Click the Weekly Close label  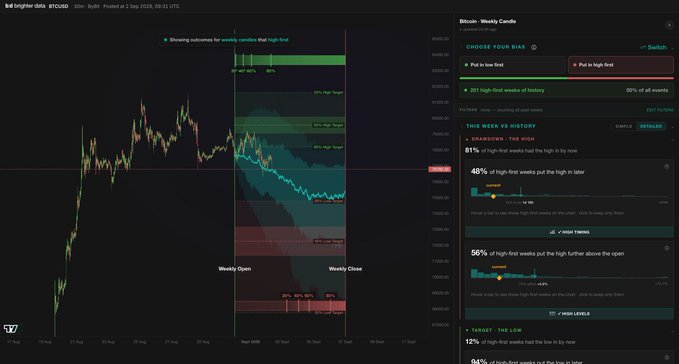coord(345,269)
